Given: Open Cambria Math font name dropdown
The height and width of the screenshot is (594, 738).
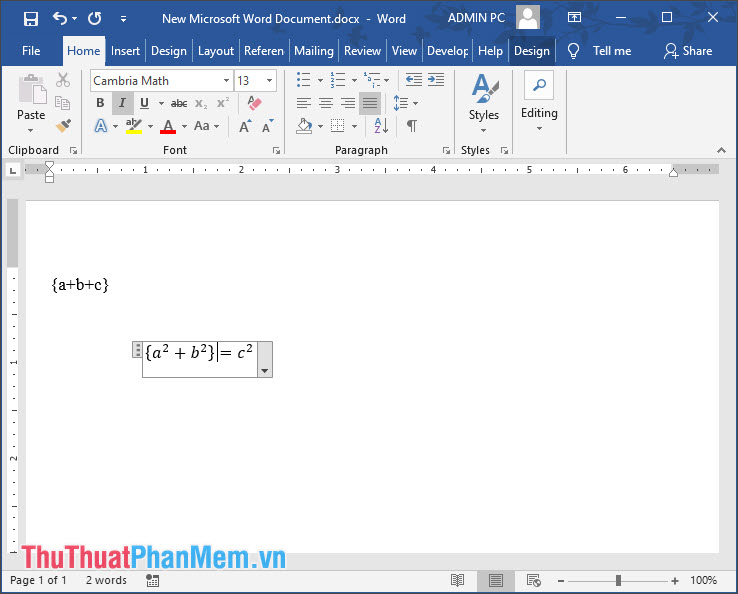Looking at the screenshot, I should pos(226,80).
